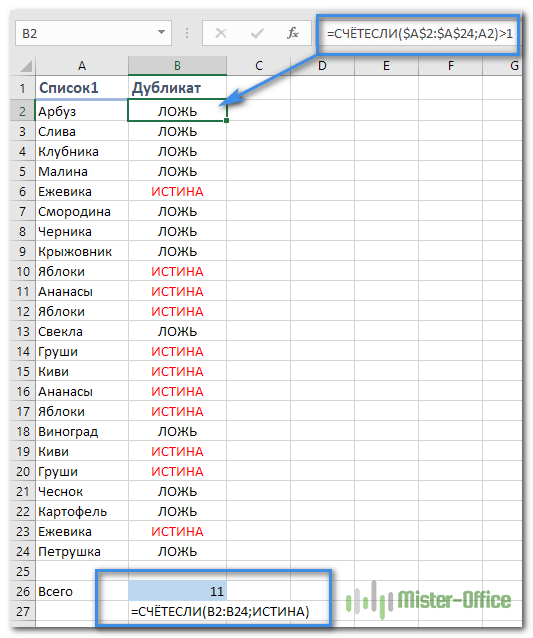This screenshot has width=533, height=638.
Task: Select the Свекла cell
Action: (x=82, y=331)
